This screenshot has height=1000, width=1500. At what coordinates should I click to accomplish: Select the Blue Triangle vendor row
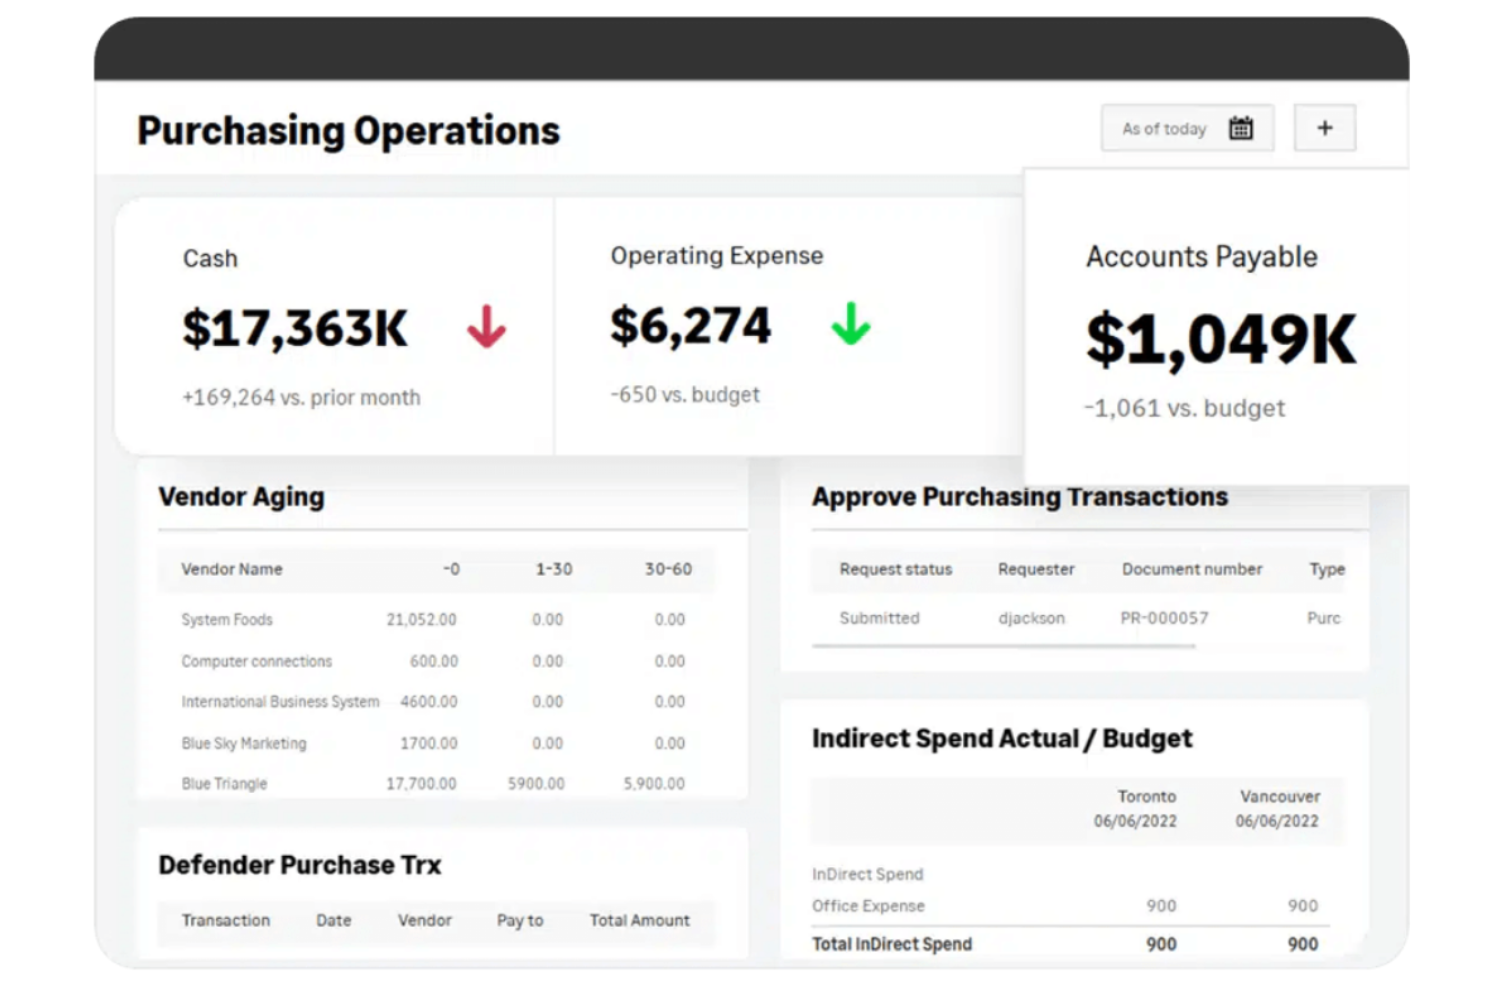coord(223,784)
